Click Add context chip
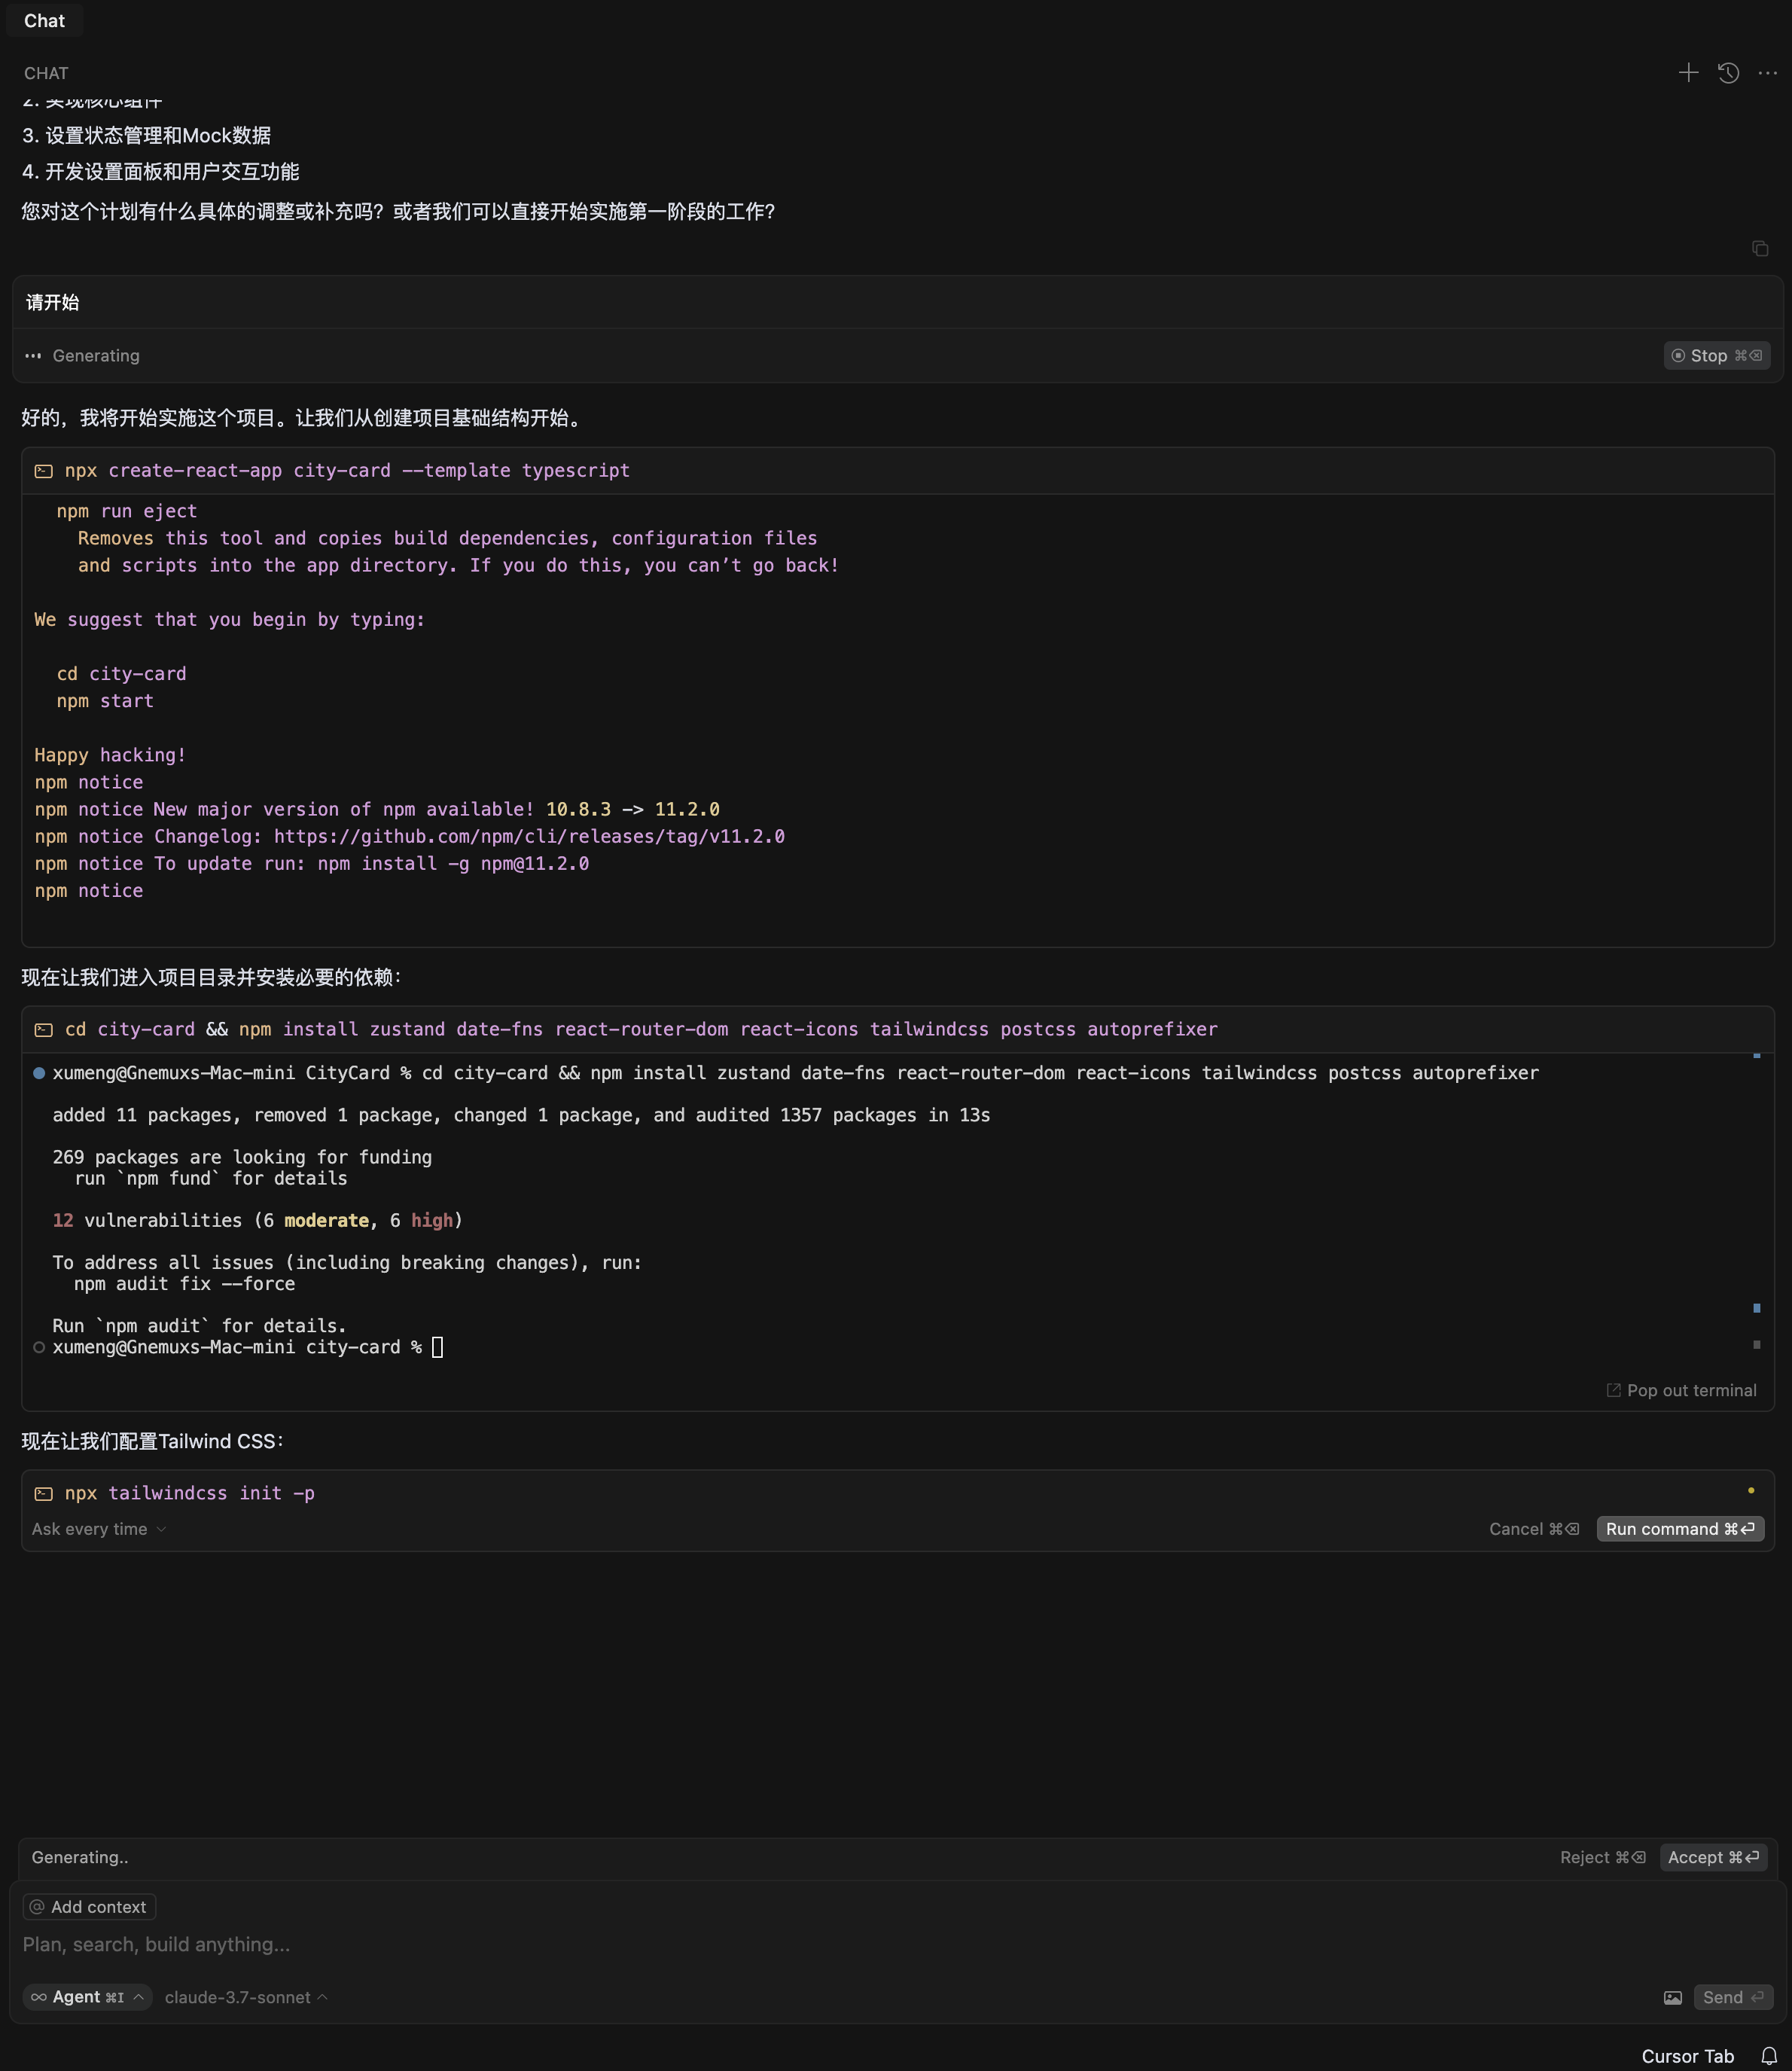This screenshot has height=2071, width=1792. (x=89, y=1906)
